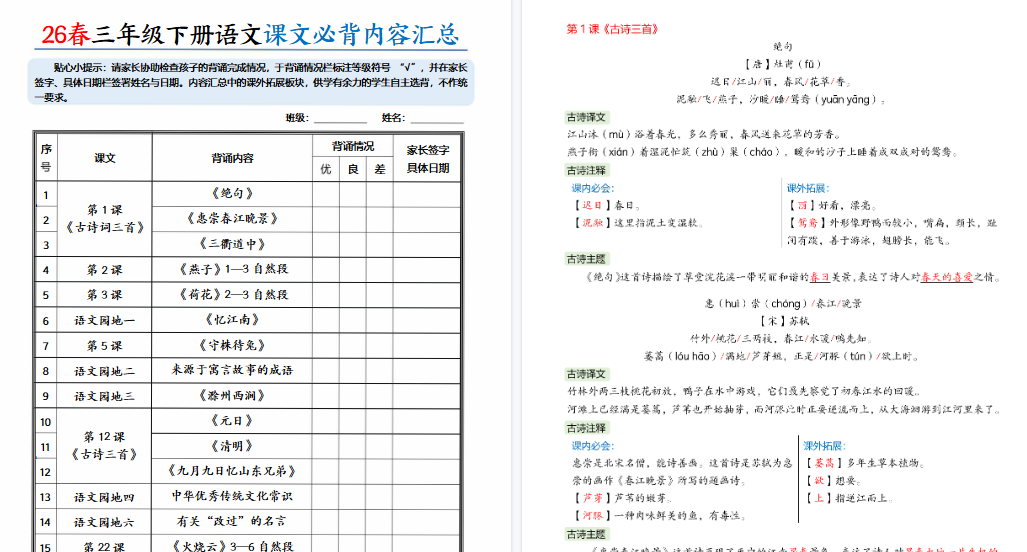Click the red term 蒌蒿 in annotations
The height and width of the screenshot is (552, 1027).
[x=824, y=463]
